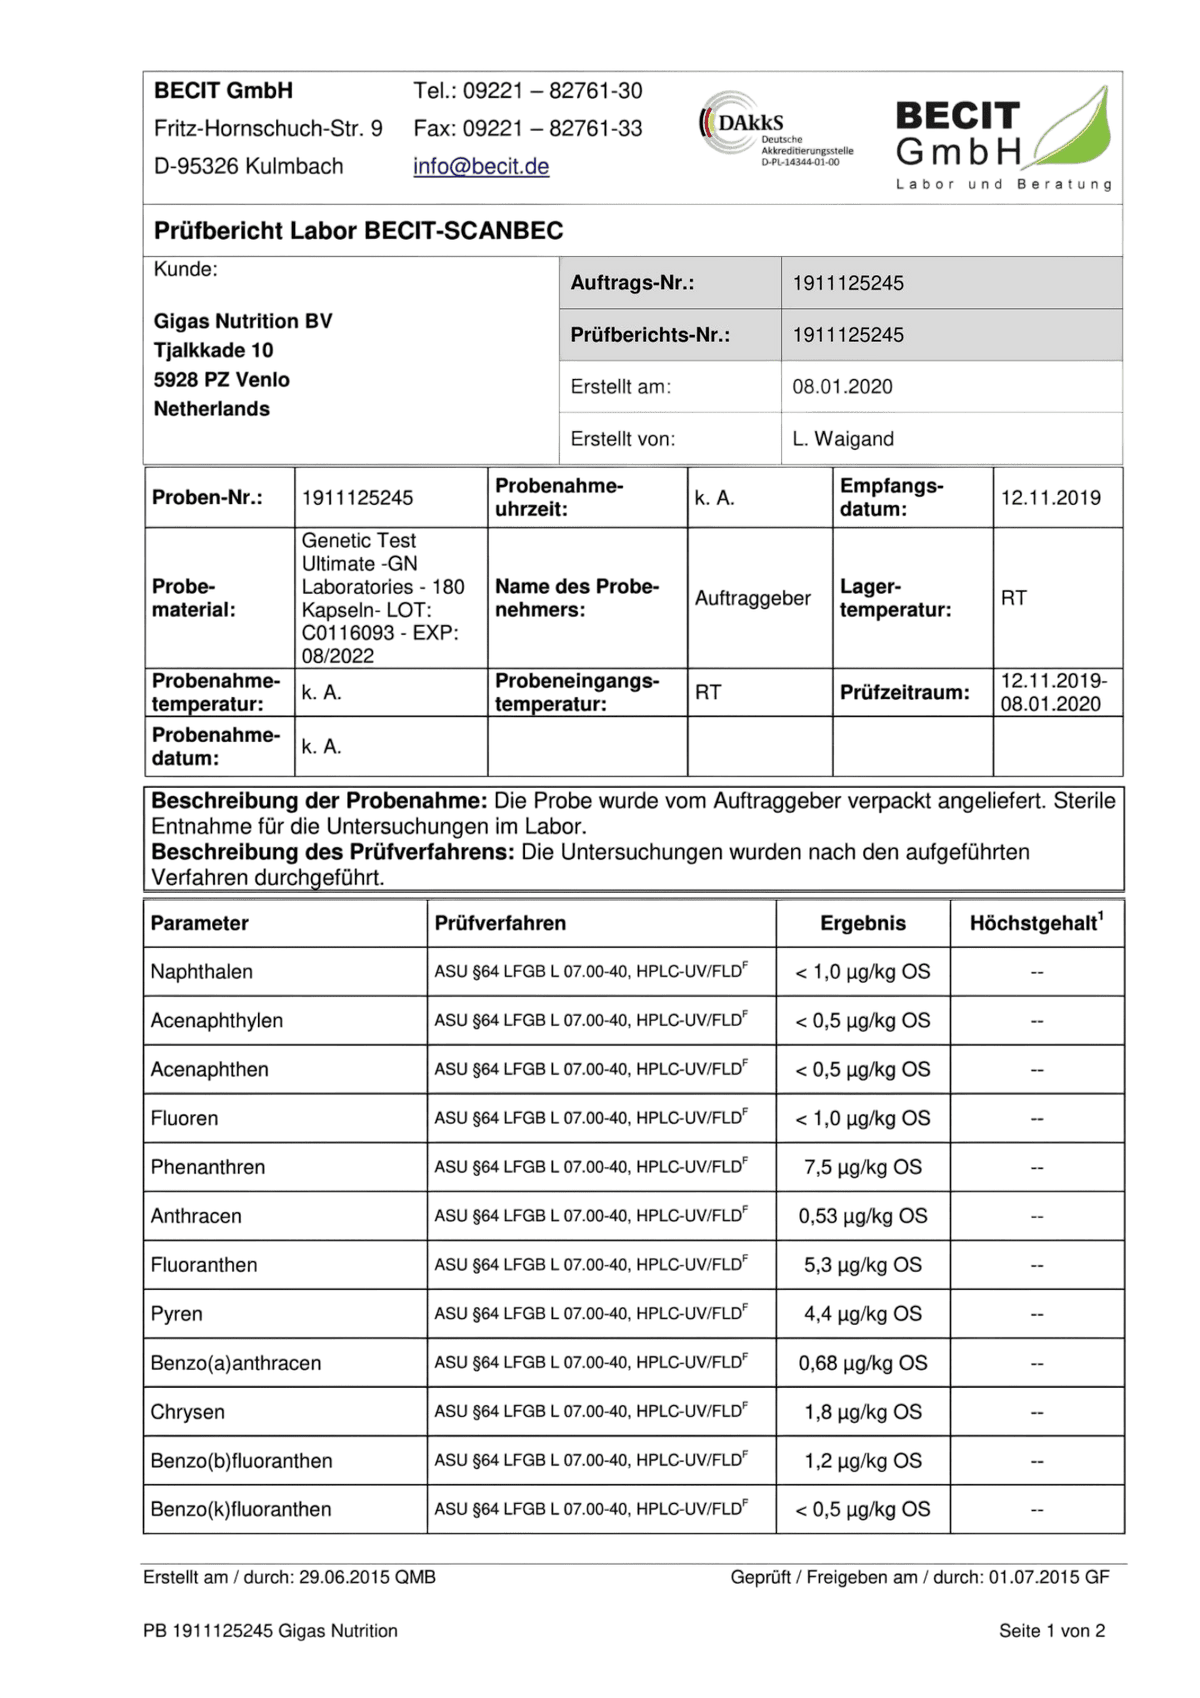This screenshot has height=1698, width=1200.
Task: Click the page indicator 'Seite 1 von 2'
Action: pos(1052,1631)
